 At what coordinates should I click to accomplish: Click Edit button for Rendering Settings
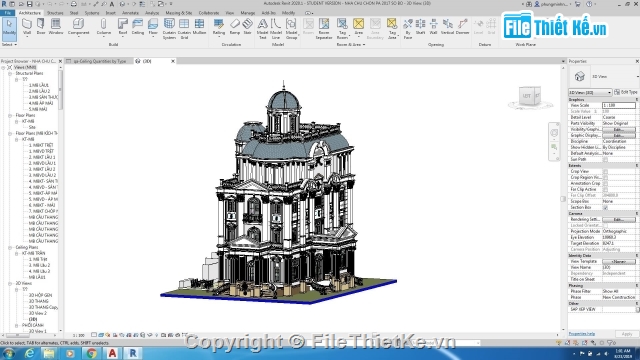[x=619, y=220]
